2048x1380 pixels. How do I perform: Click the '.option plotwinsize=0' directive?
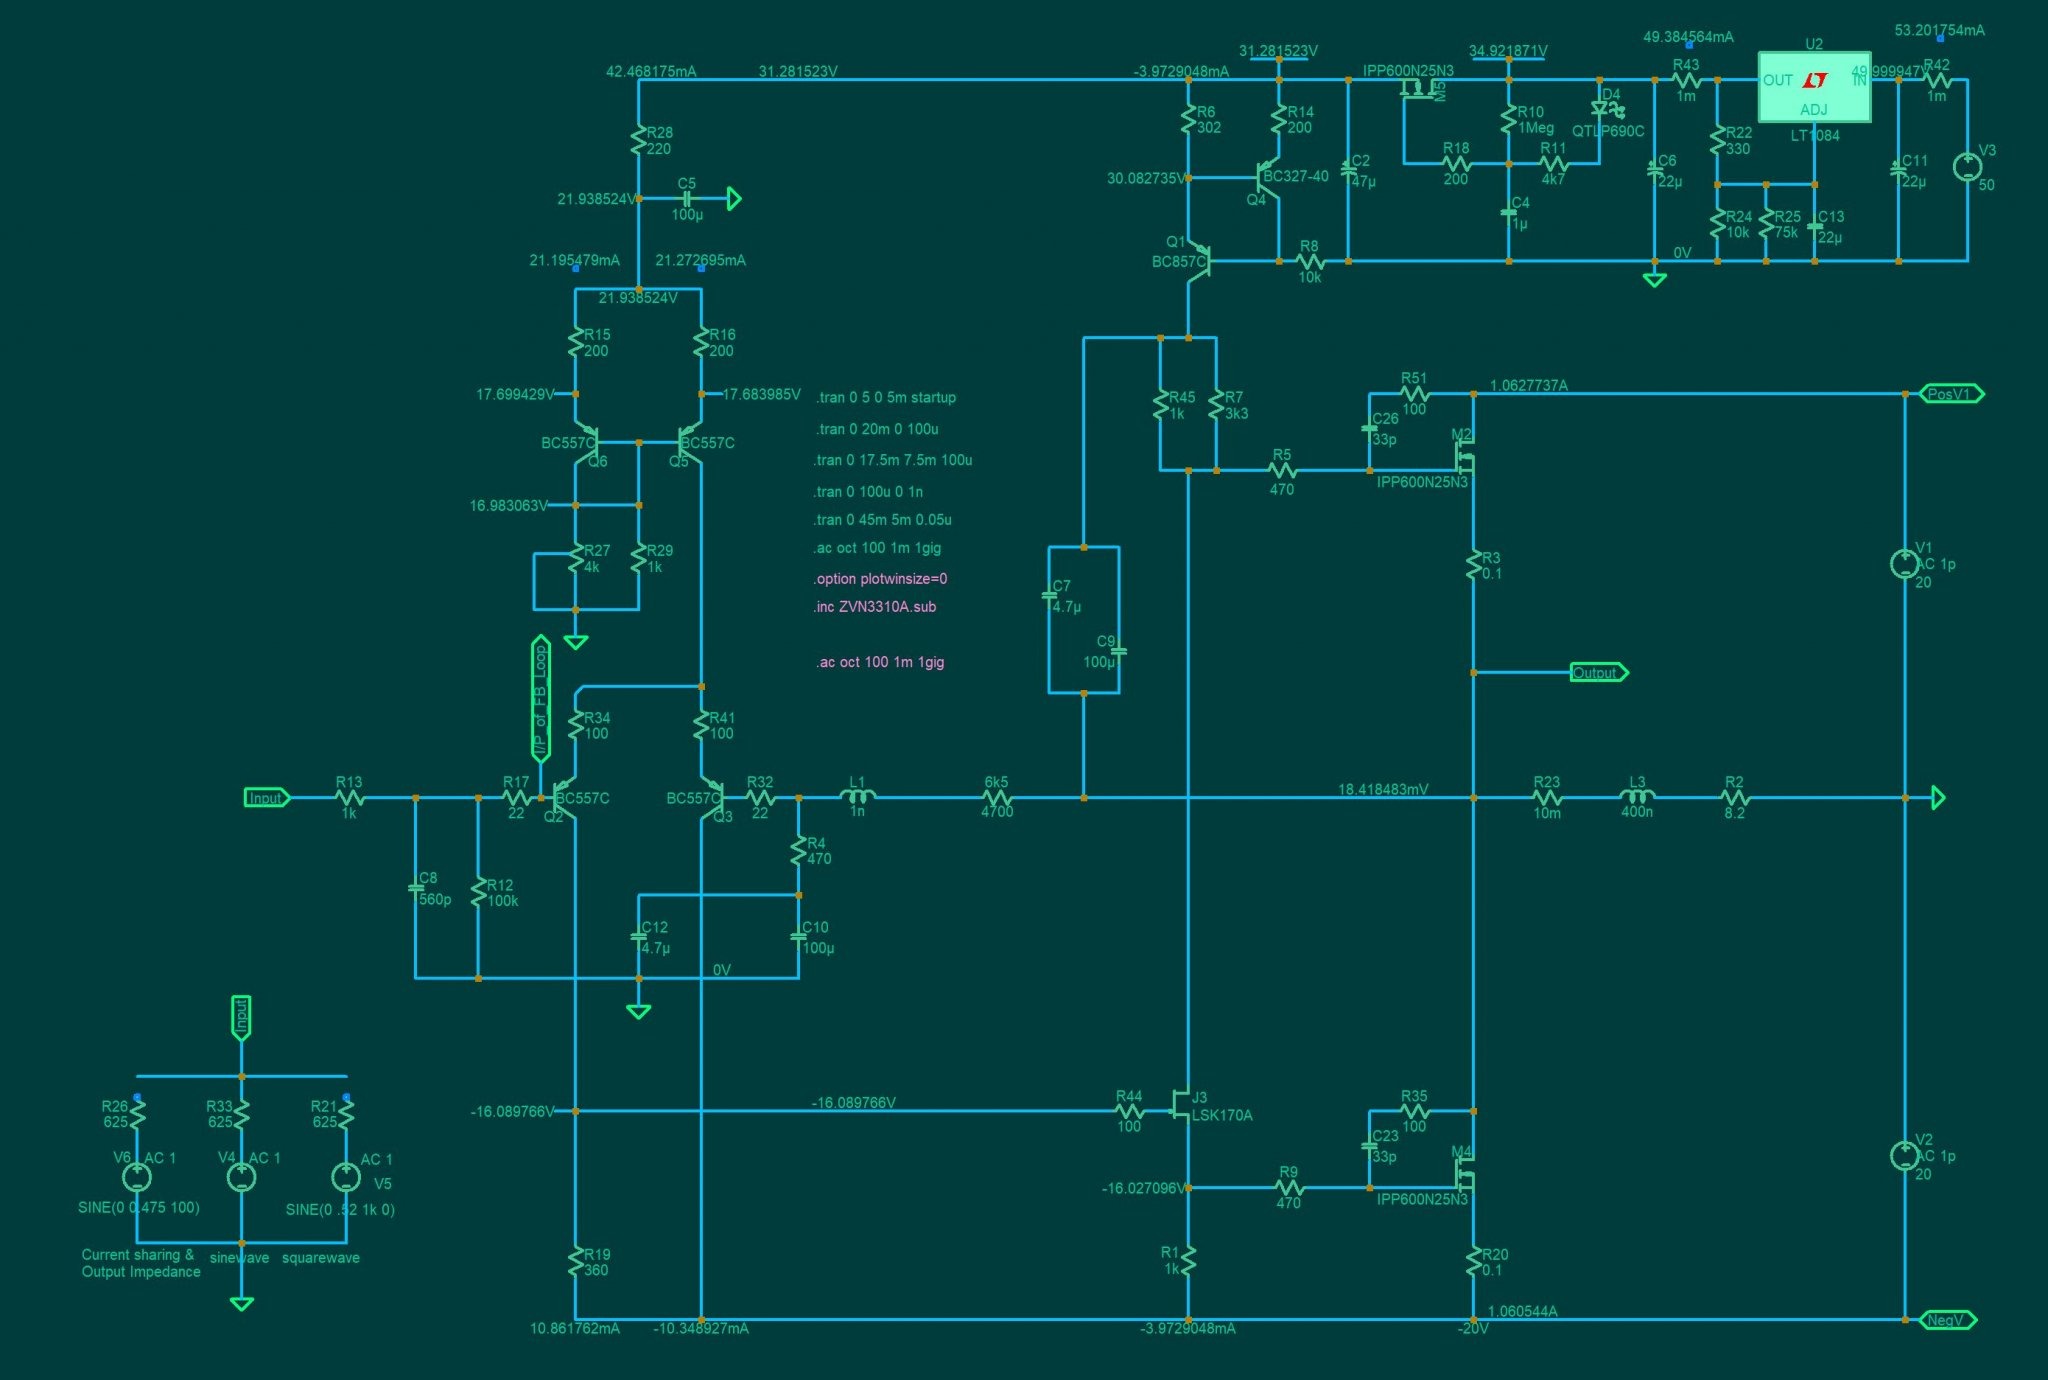(880, 578)
